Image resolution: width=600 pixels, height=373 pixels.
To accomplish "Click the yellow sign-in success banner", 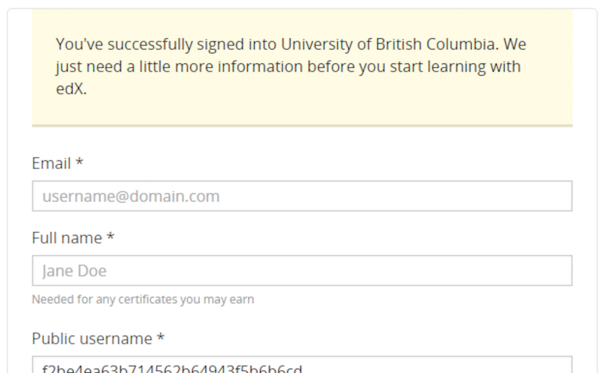I will coord(302,67).
